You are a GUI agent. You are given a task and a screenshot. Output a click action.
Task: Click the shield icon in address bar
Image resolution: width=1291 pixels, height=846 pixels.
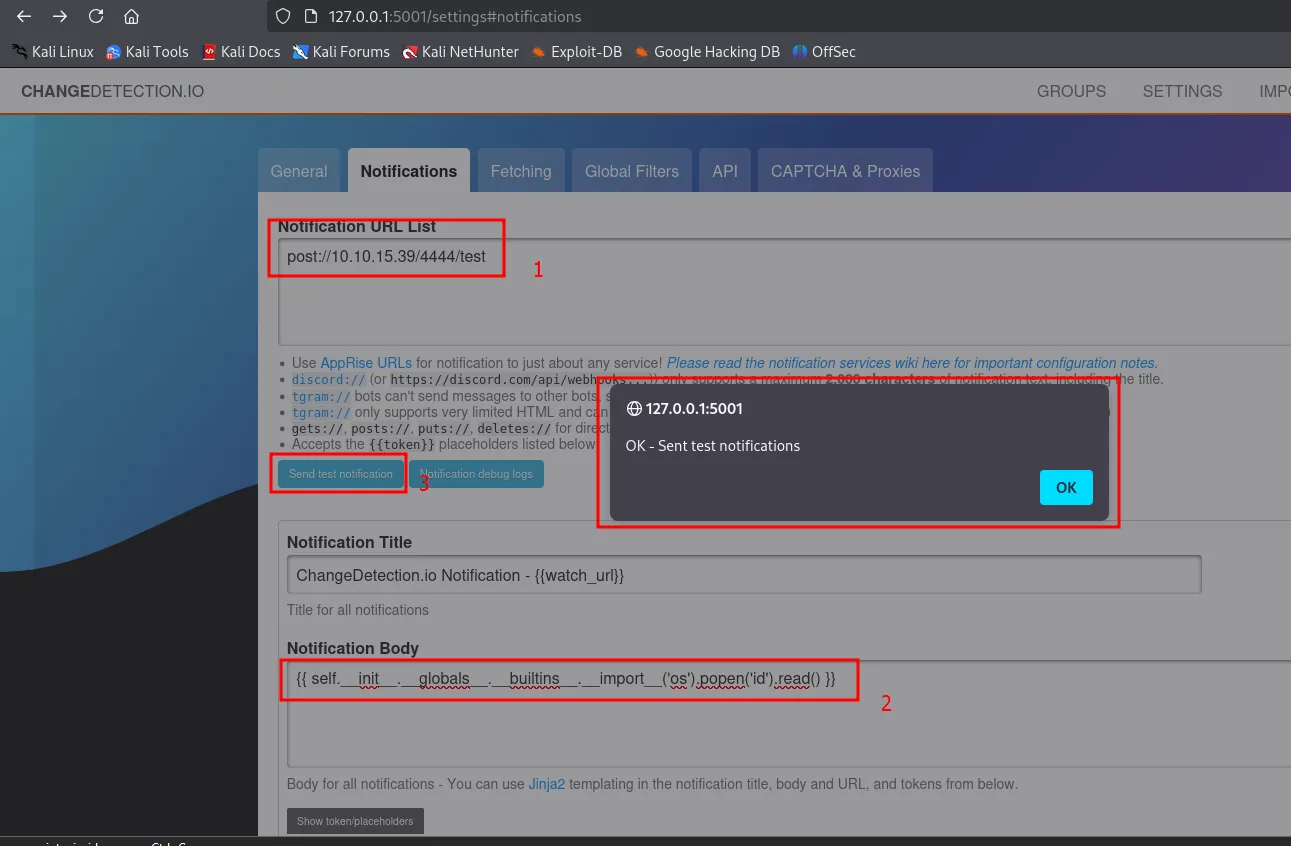[283, 16]
